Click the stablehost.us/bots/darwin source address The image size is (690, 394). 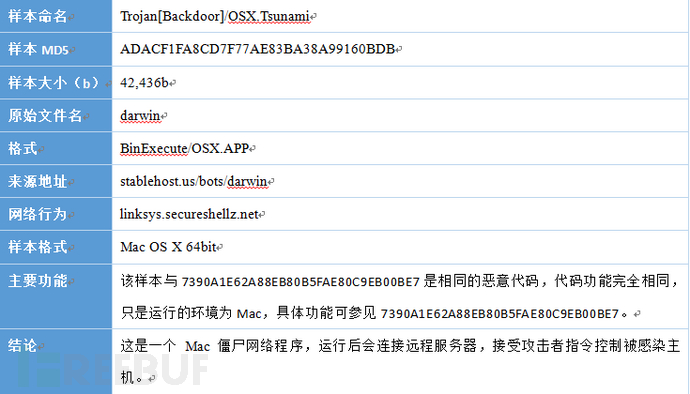tap(194, 181)
